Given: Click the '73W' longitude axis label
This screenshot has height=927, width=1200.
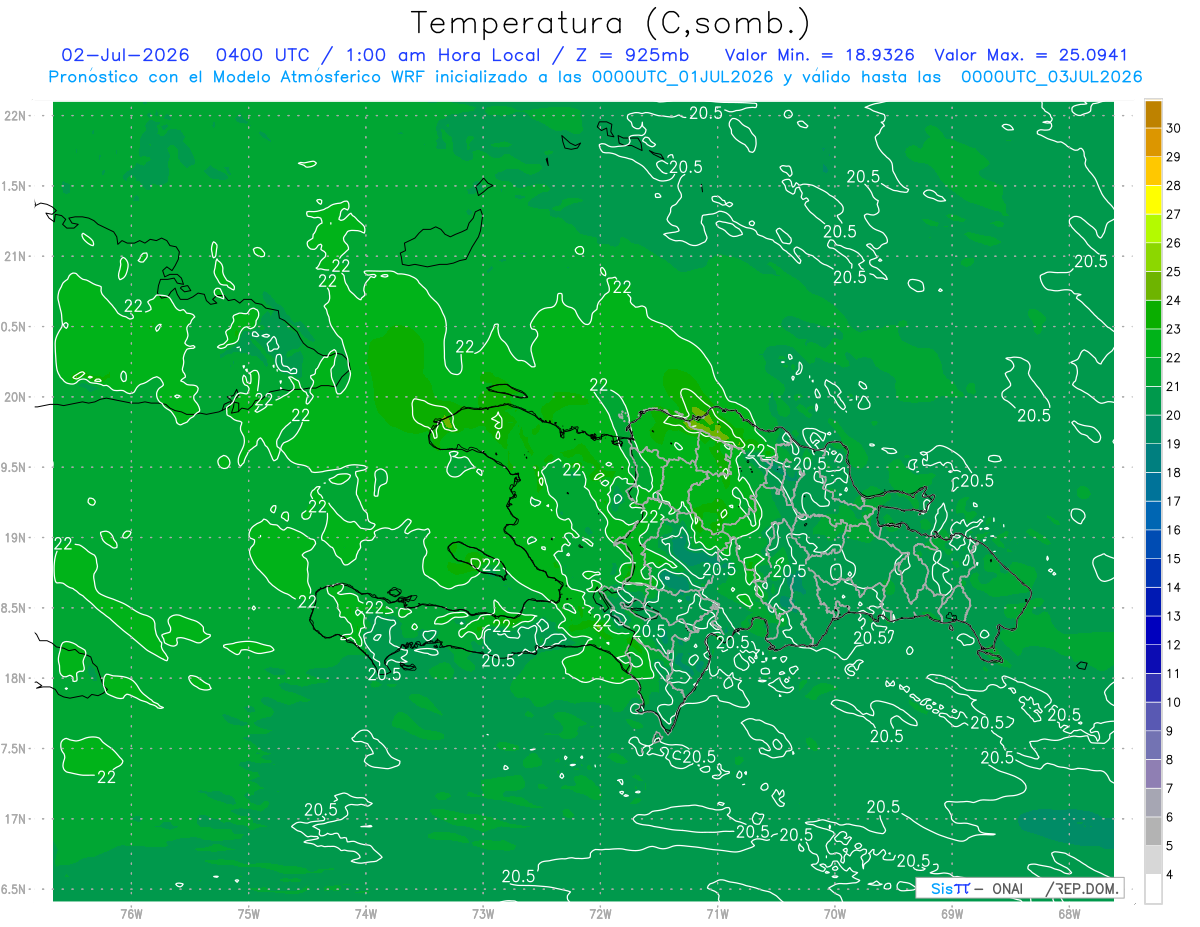Looking at the screenshot, I should (483, 913).
